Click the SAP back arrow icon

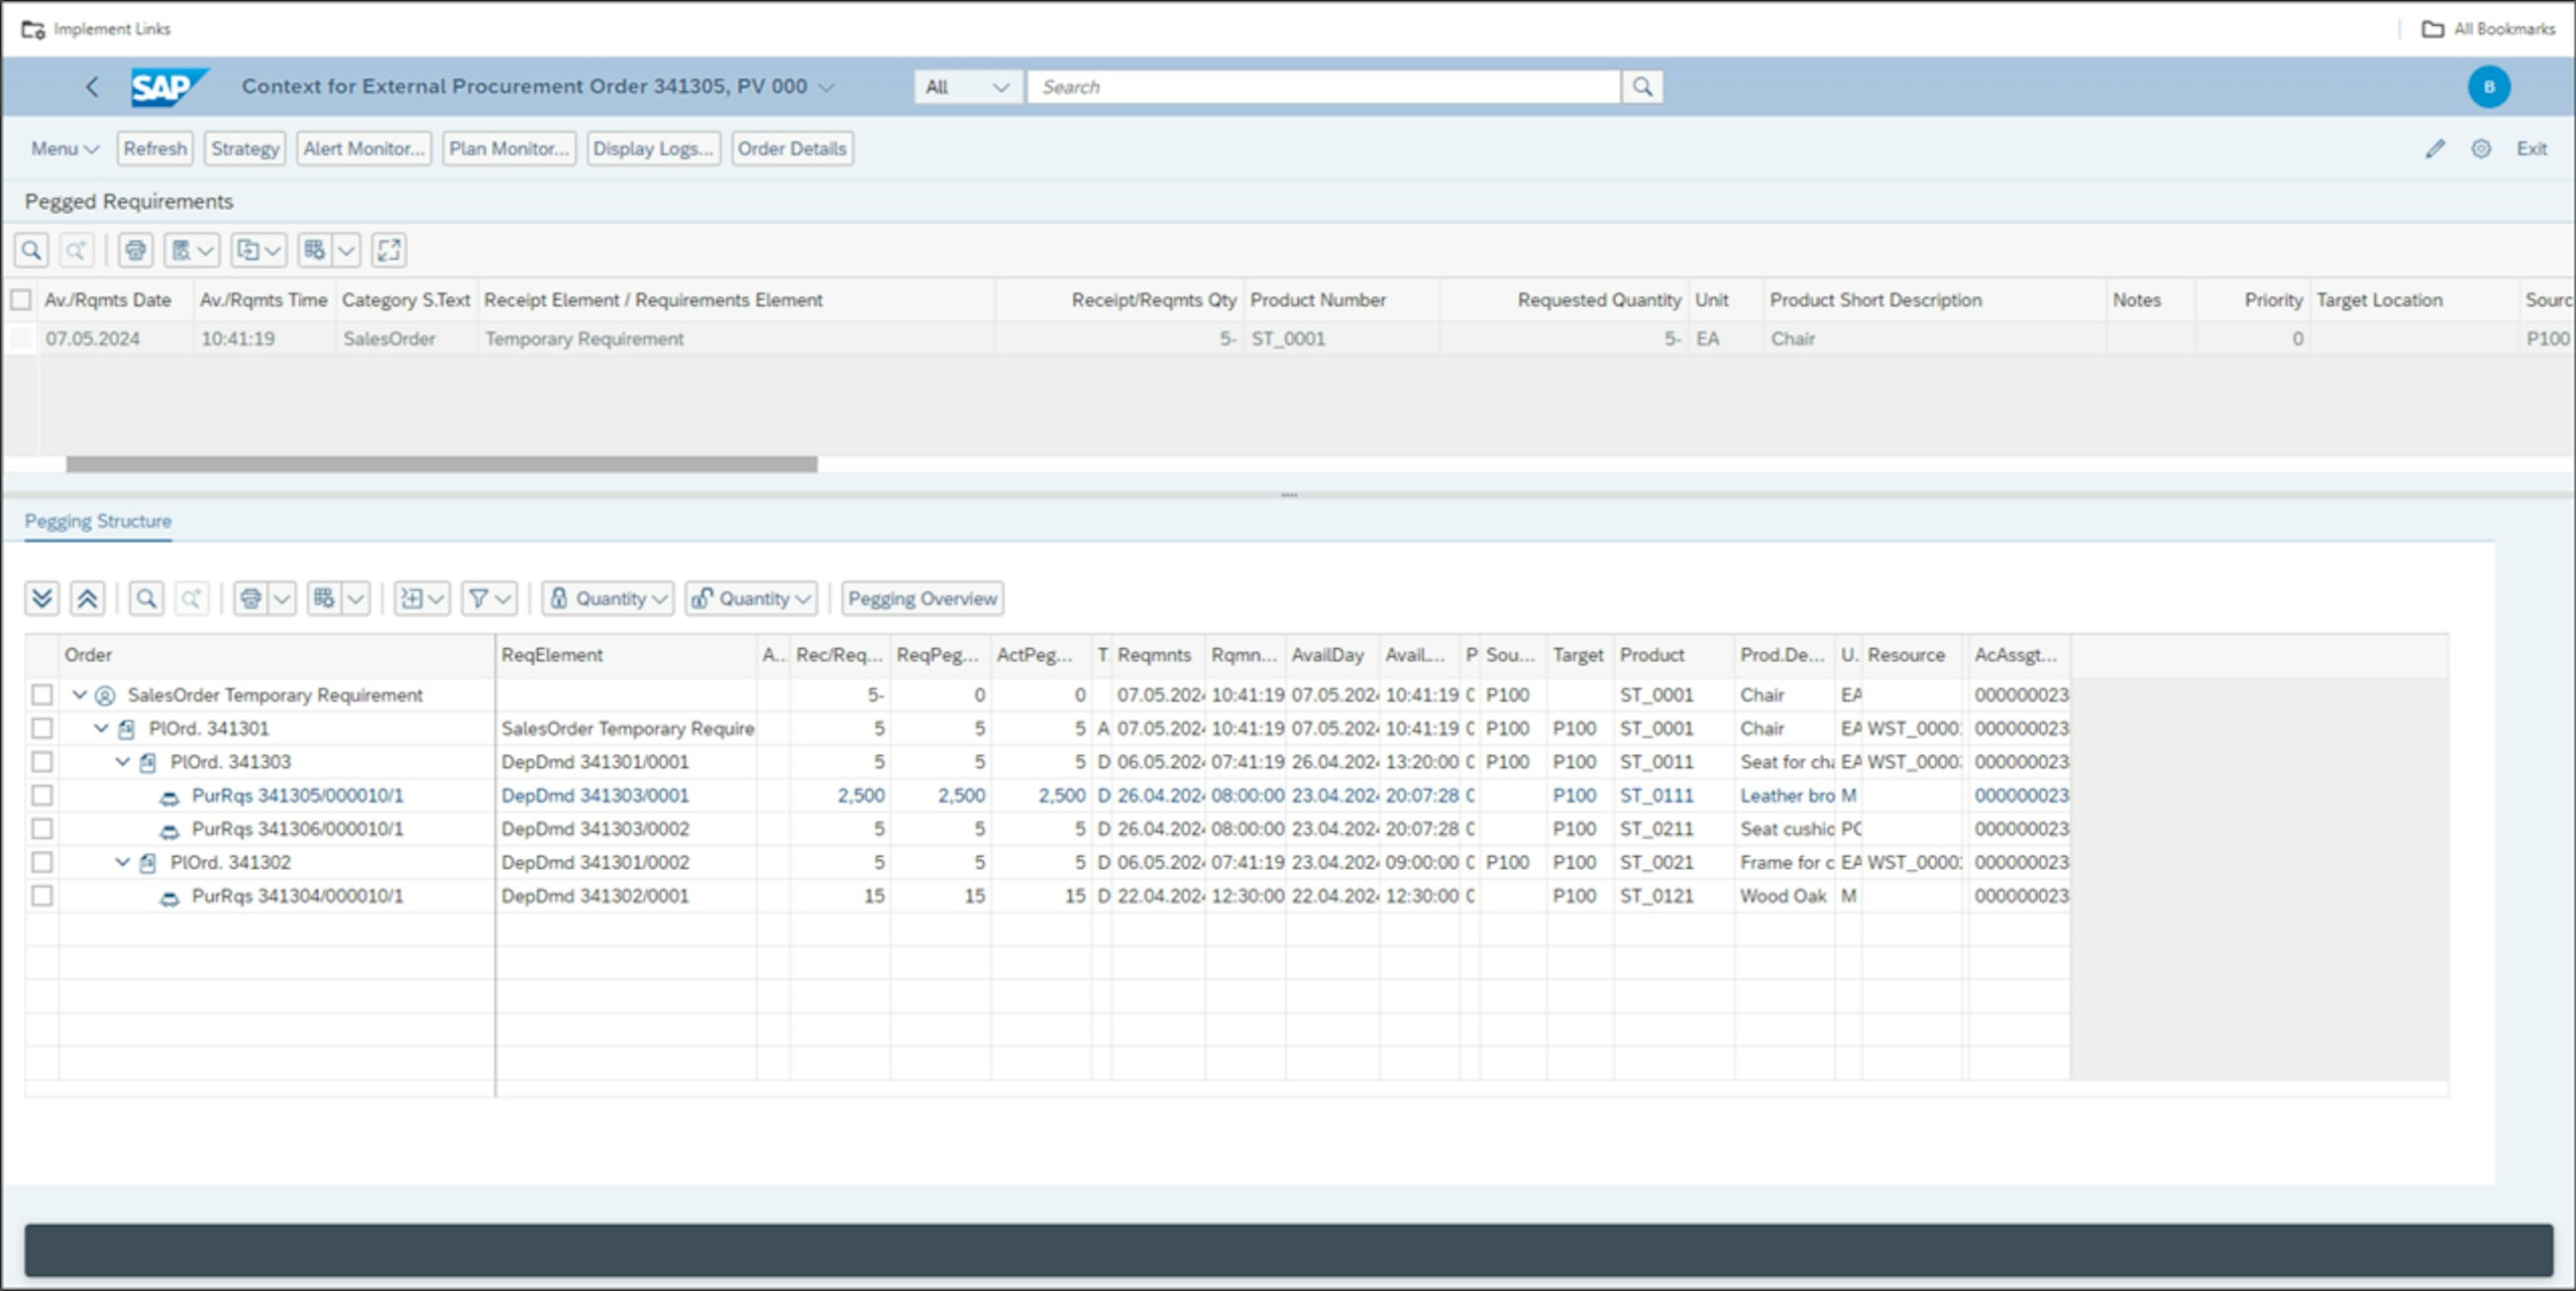[x=92, y=87]
